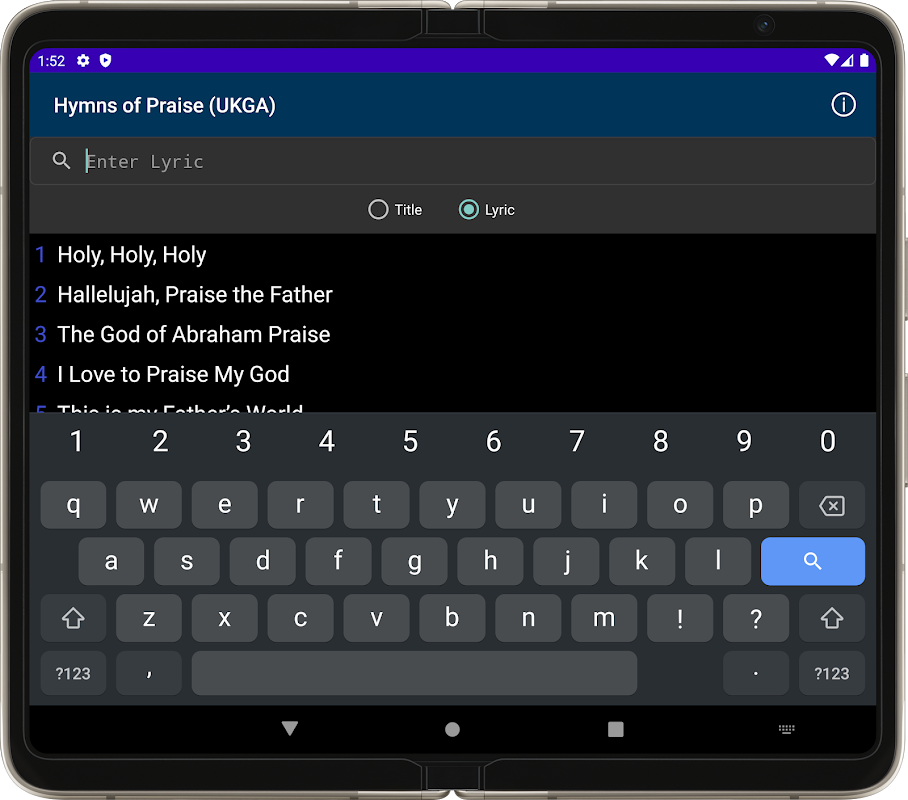Tap the number 3 key
This screenshot has width=908, height=800.
coord(243,441)
